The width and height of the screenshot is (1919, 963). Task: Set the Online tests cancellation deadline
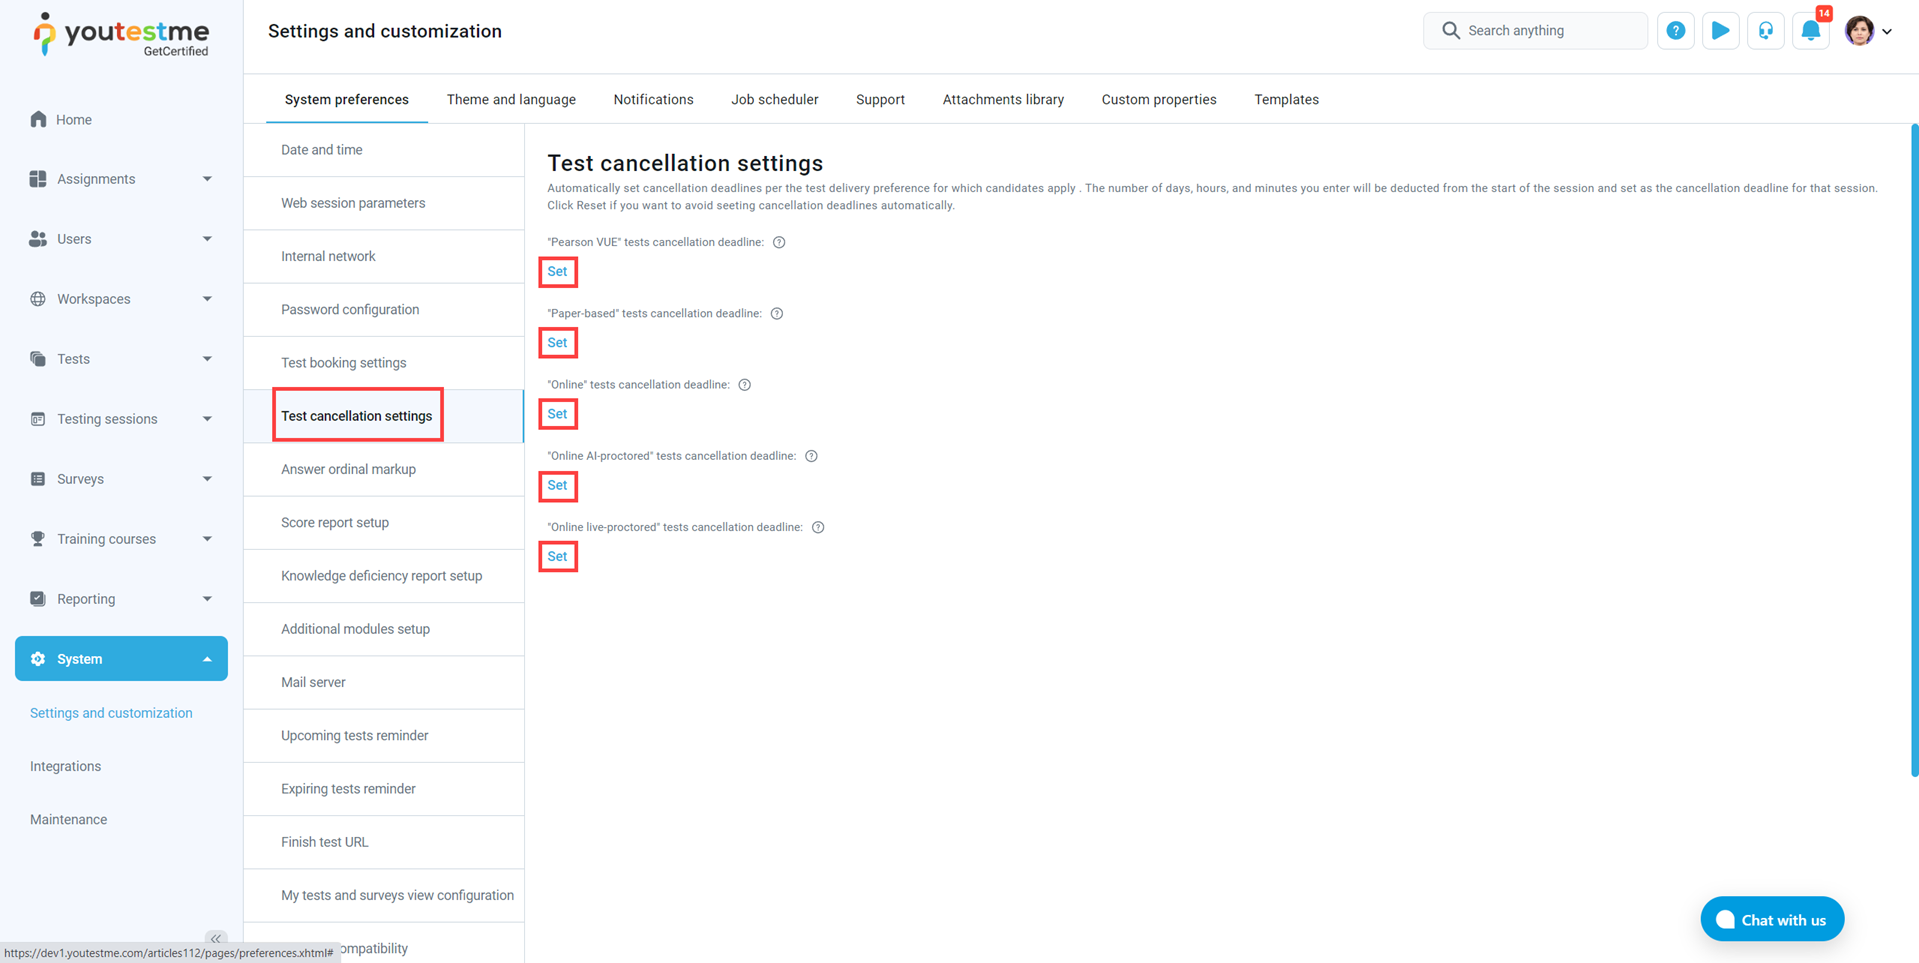[557, 414]
